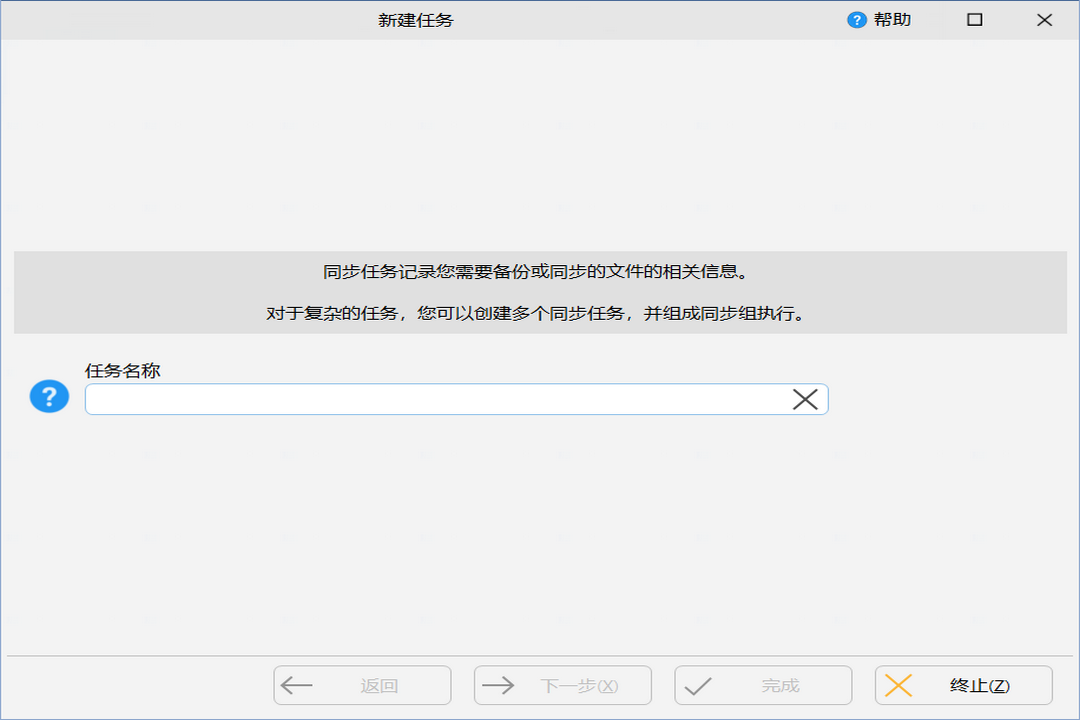The height and width of the screenshot is (720, 1080).
Task: Click the X icon to clear the task name field
Action: pyautogui.click(x=806, y=399)
